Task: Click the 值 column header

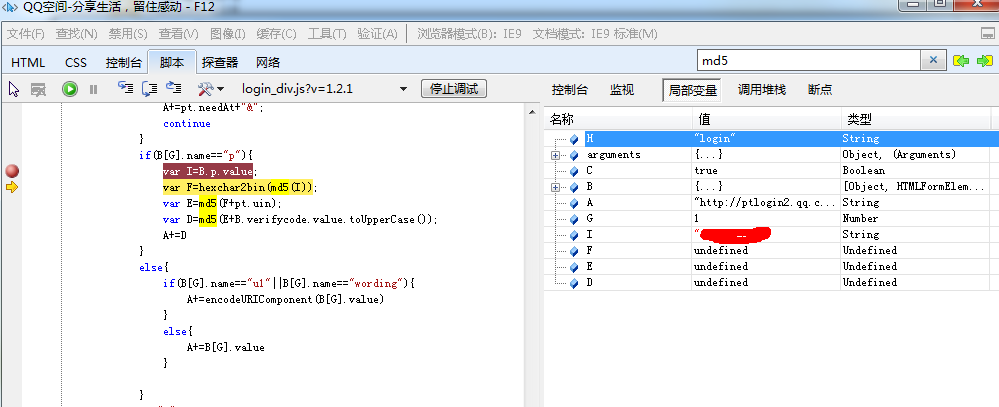Action: coord(766,119)
